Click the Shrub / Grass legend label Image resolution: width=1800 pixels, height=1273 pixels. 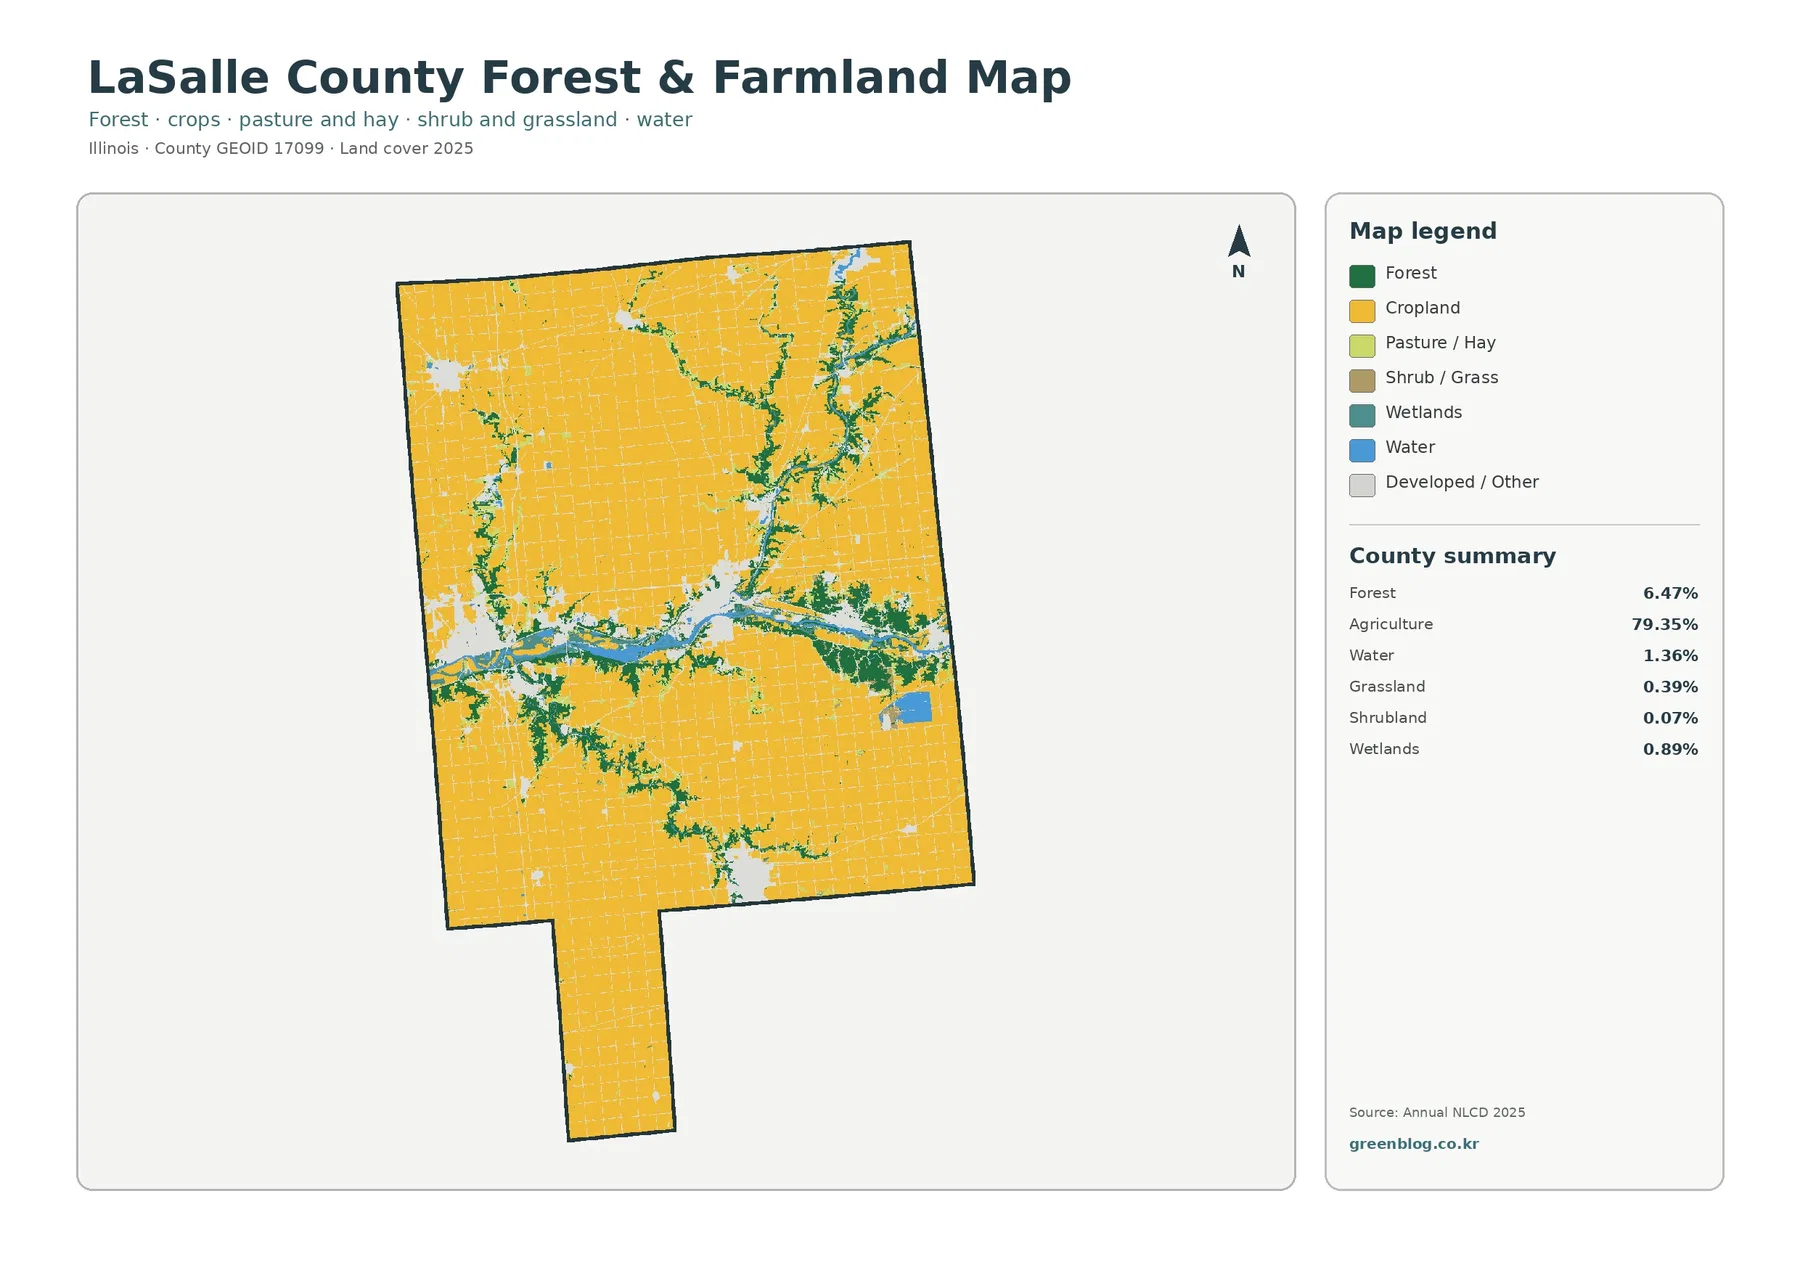point(1441,378)
